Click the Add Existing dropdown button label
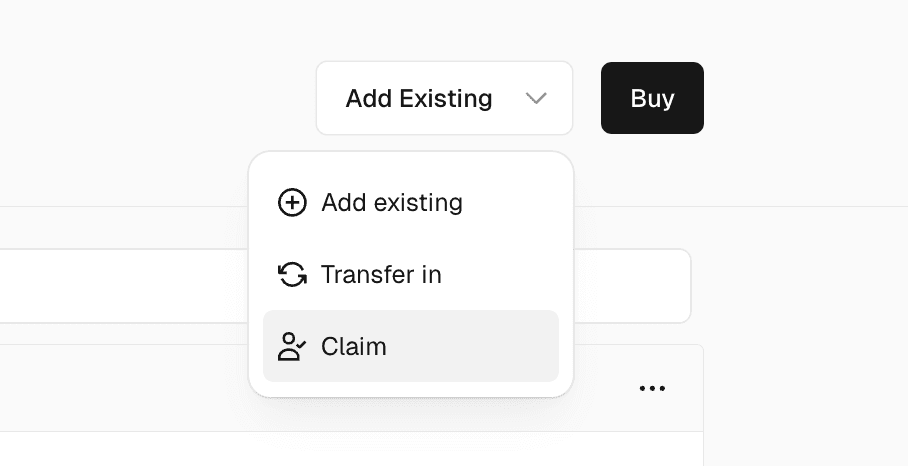 [x=419, y=98]
